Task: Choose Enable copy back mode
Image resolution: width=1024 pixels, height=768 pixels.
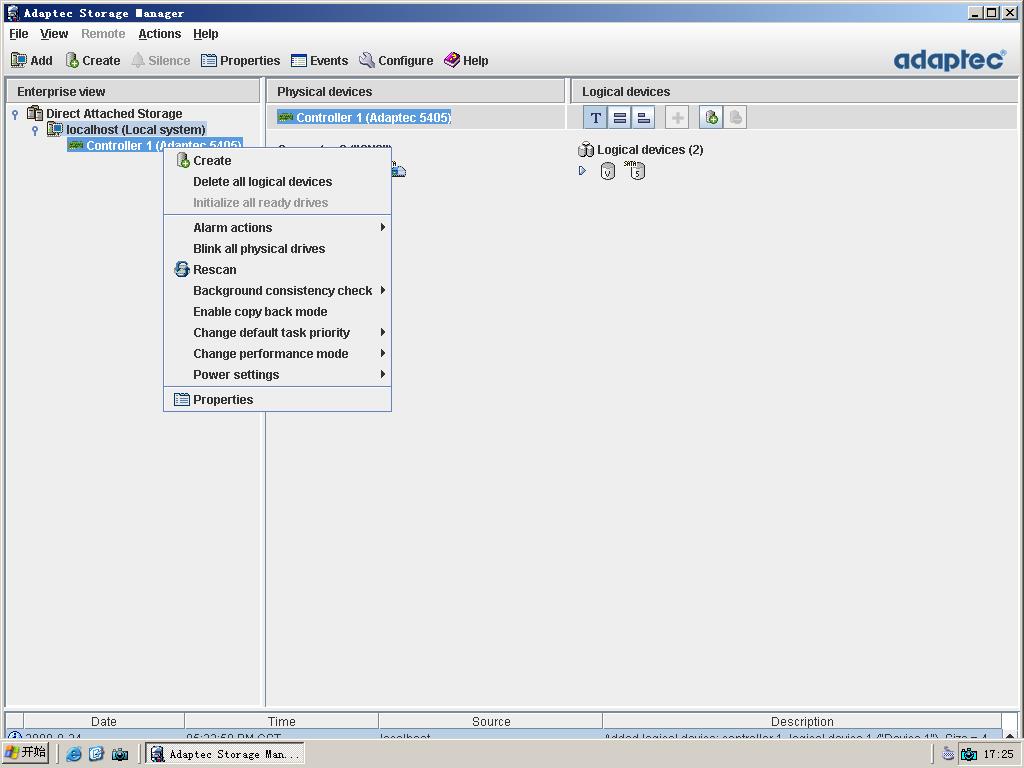Action: click(260, 312)
